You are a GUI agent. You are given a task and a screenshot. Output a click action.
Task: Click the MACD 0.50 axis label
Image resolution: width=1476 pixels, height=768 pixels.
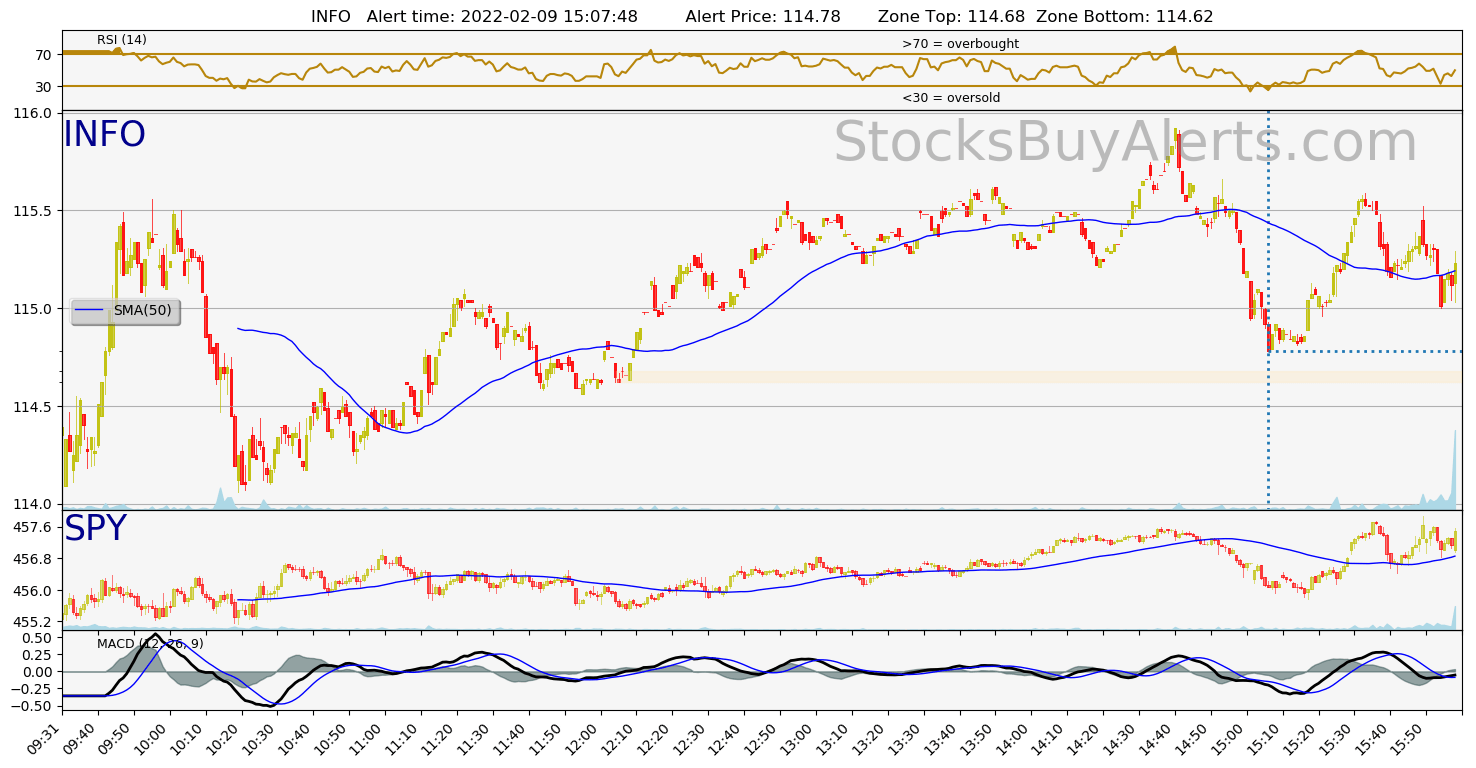(38, 637)
